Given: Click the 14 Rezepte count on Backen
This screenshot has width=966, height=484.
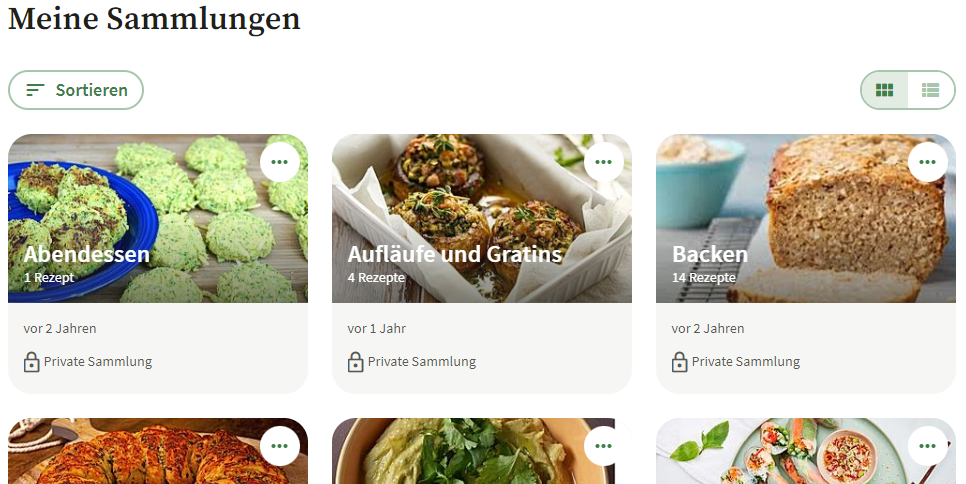Looking at the screenshot, I should (x=704, y=278).
